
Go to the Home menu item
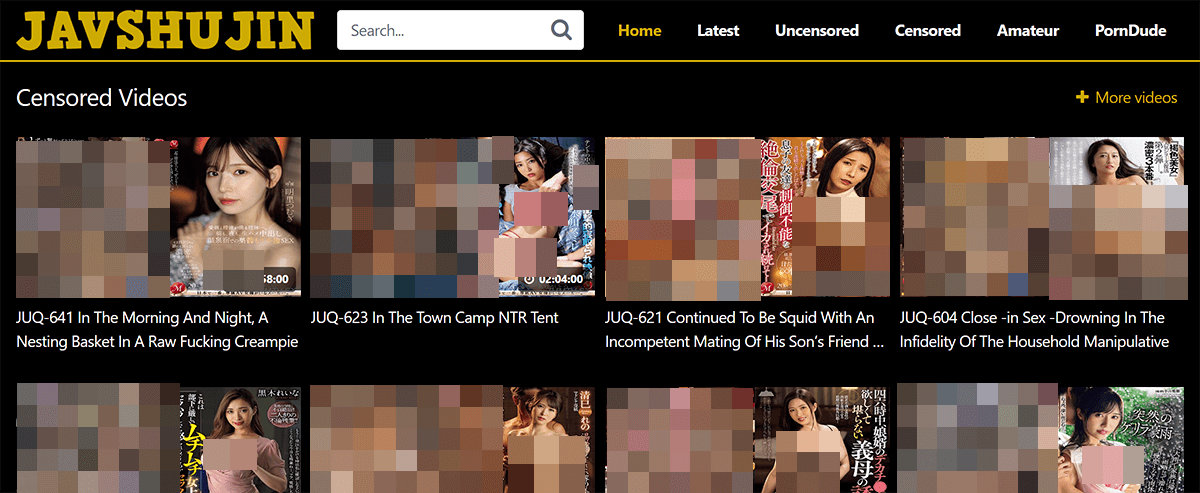tap(639, 30)
